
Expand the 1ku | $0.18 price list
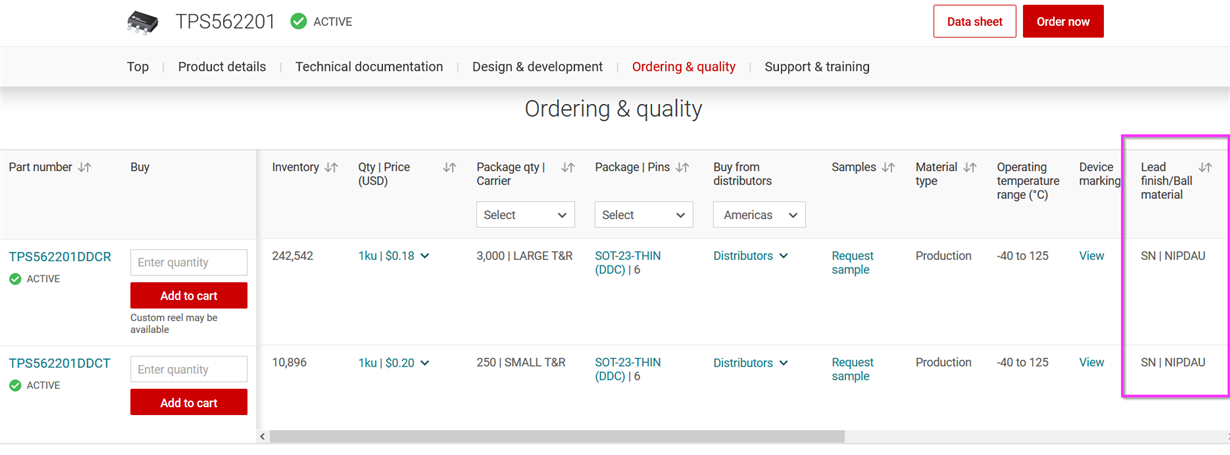pos(394,256)
